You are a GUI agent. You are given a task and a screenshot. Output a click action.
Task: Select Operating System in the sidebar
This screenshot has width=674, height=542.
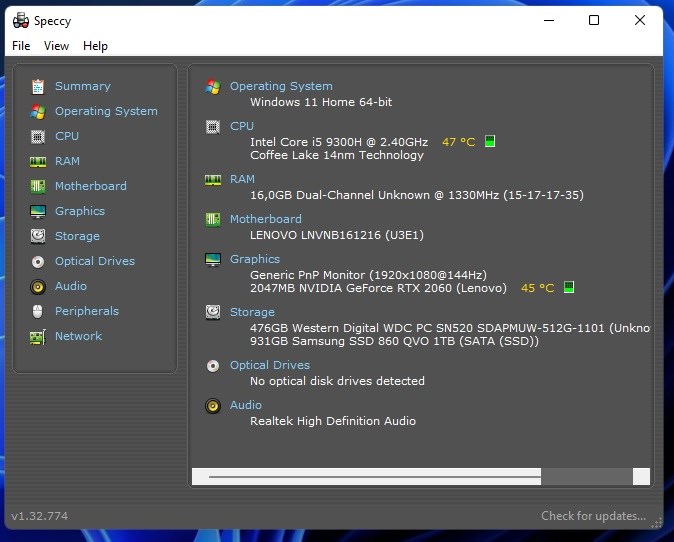pyautogui.click(x=106, y=111)
